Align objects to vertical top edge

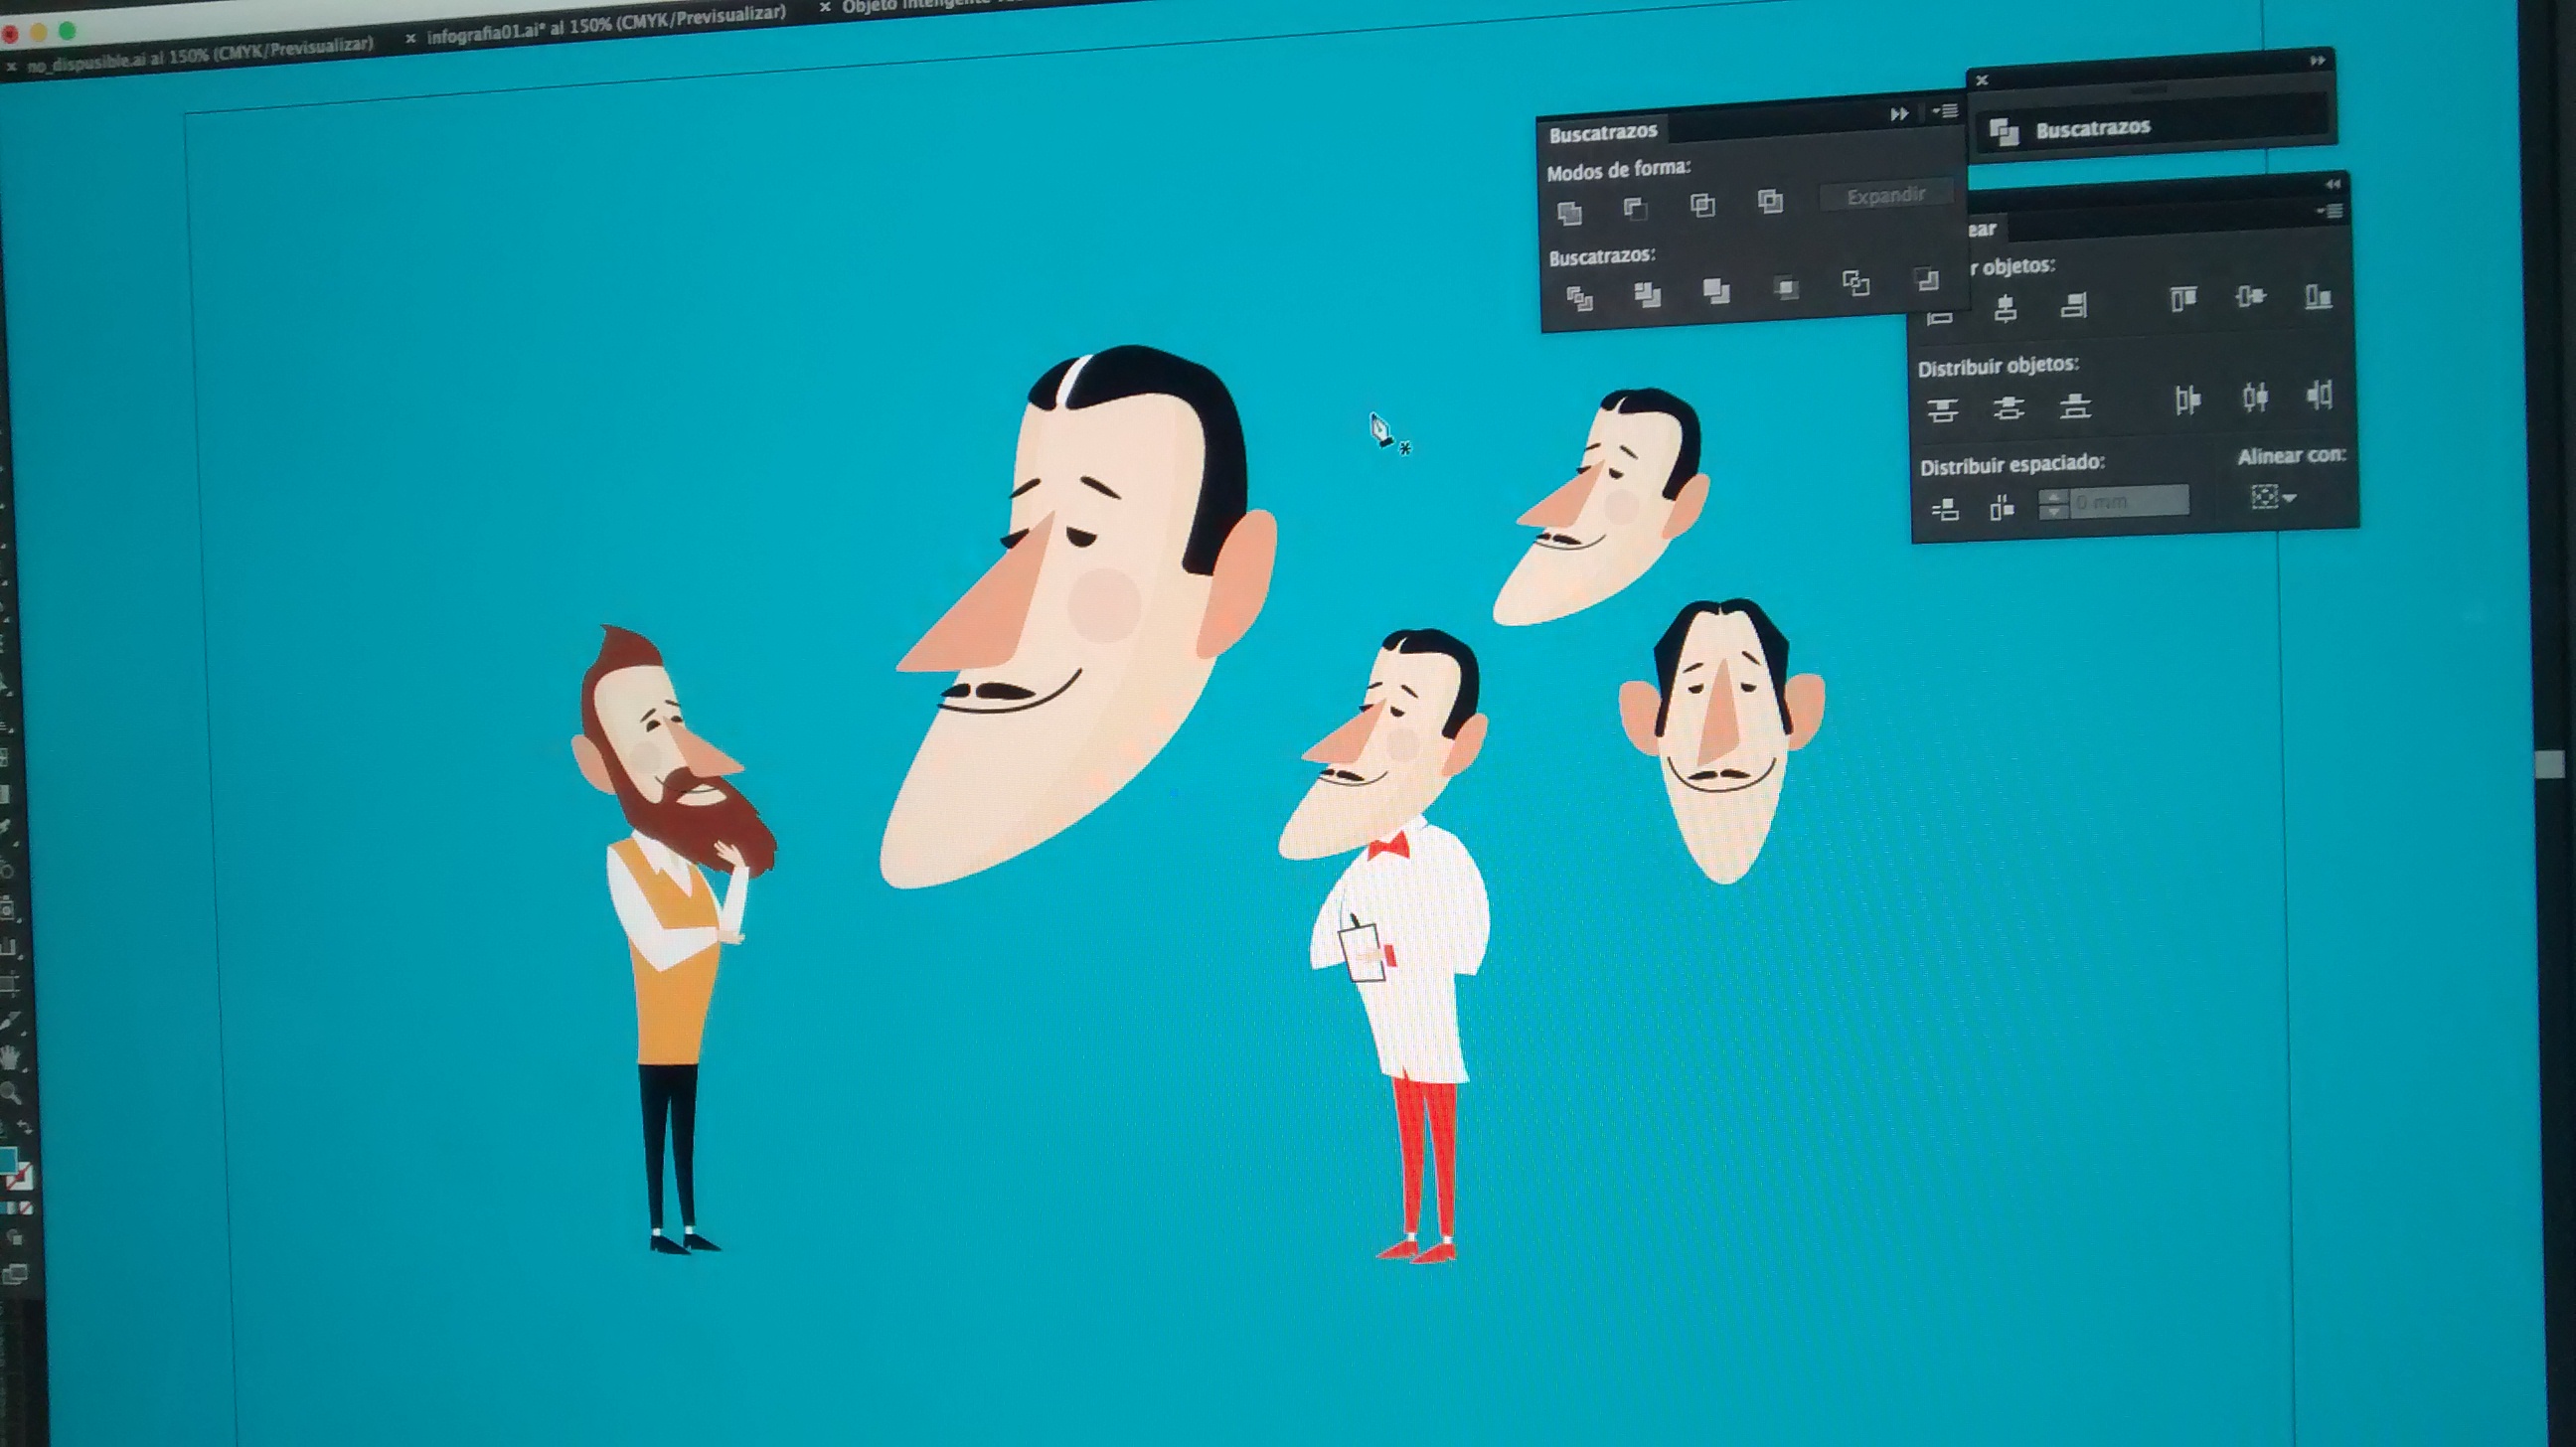tap(2183, 298)
